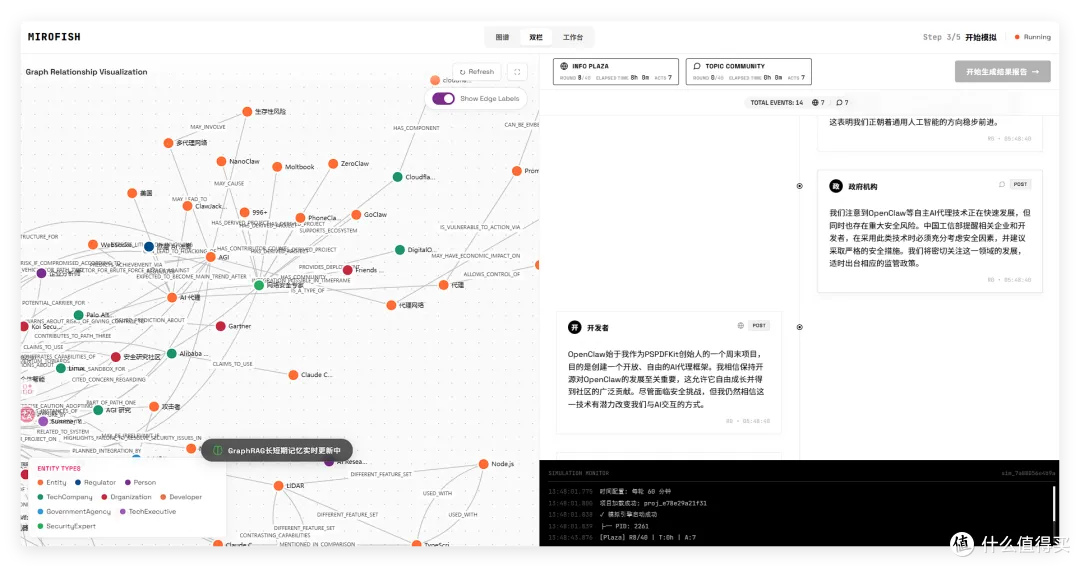Click the chat bubble event count 7

(x=842, y=103)
